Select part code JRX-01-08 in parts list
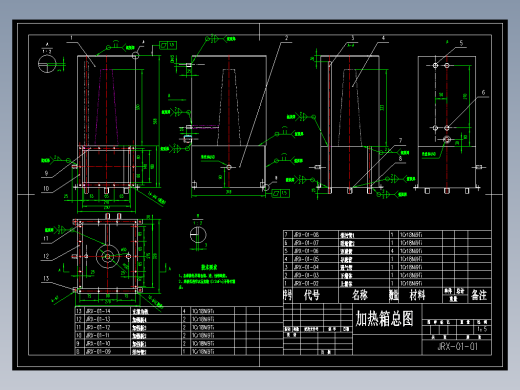The width and height of the screenshot is (520, 390). (306, 235)
